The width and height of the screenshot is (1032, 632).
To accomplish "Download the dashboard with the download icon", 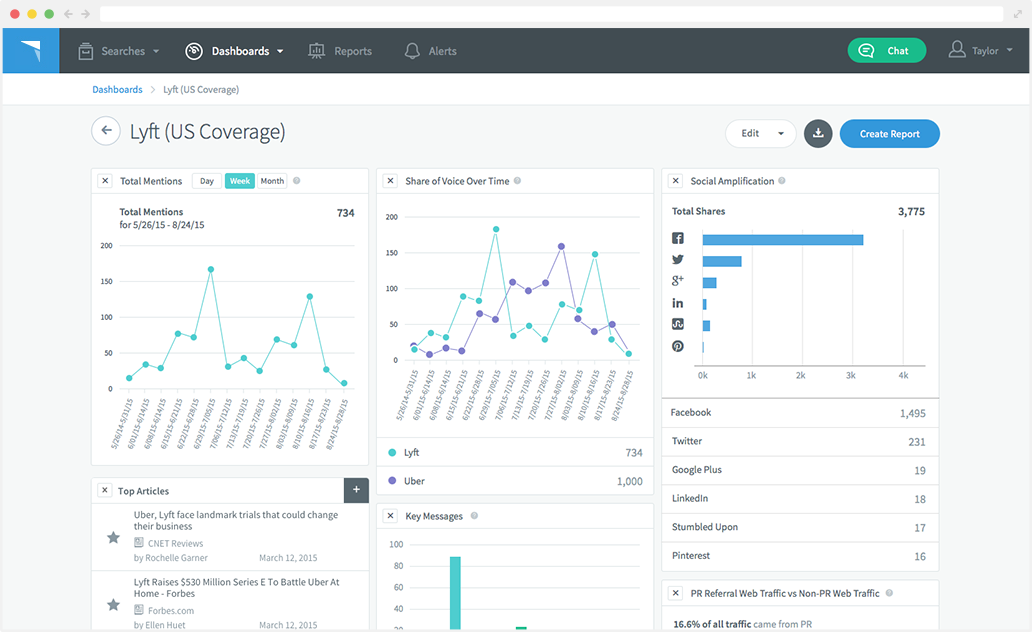I will pyautogui.click(x=818, y=134).
